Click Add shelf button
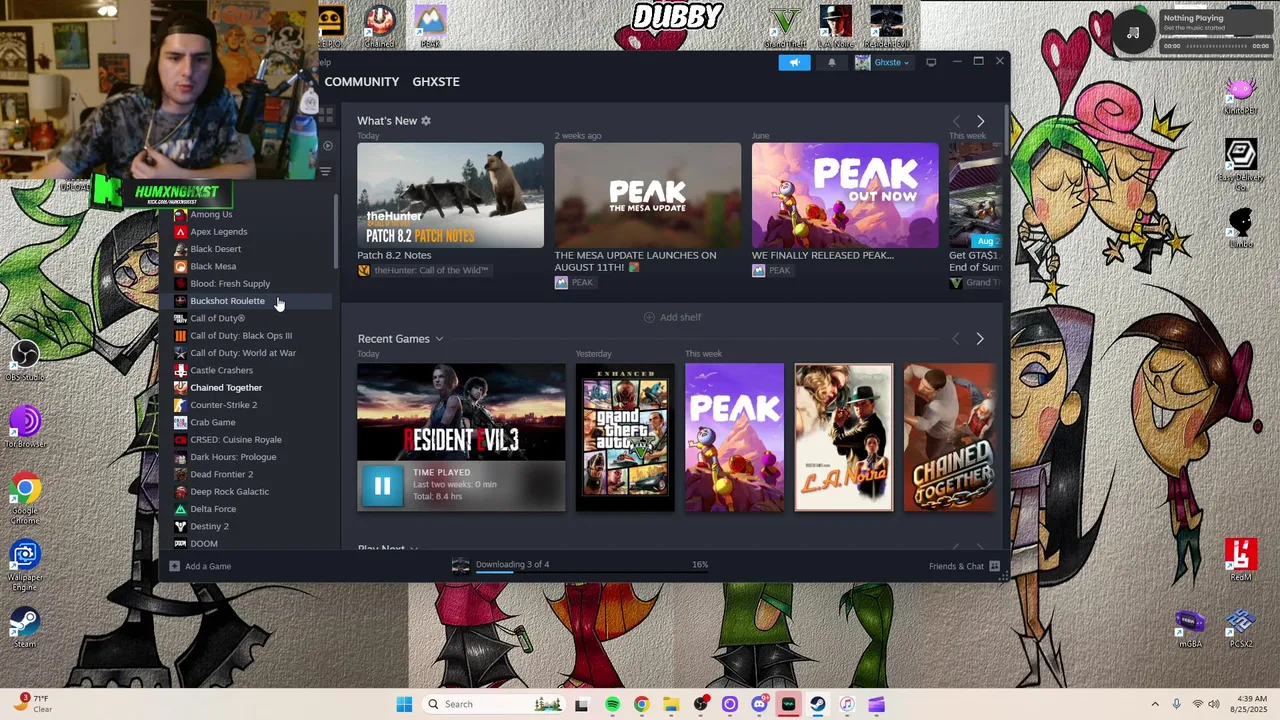This screenshot has width=1280, height=720. click(672, 317)
